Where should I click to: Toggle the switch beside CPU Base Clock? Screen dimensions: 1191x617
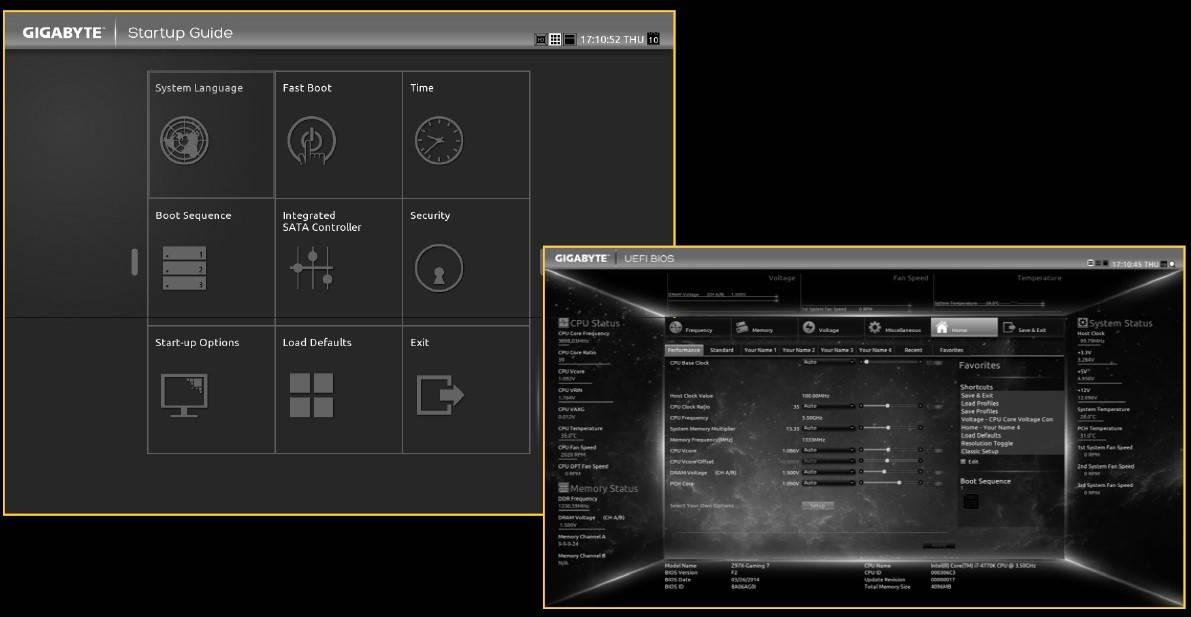935,363
